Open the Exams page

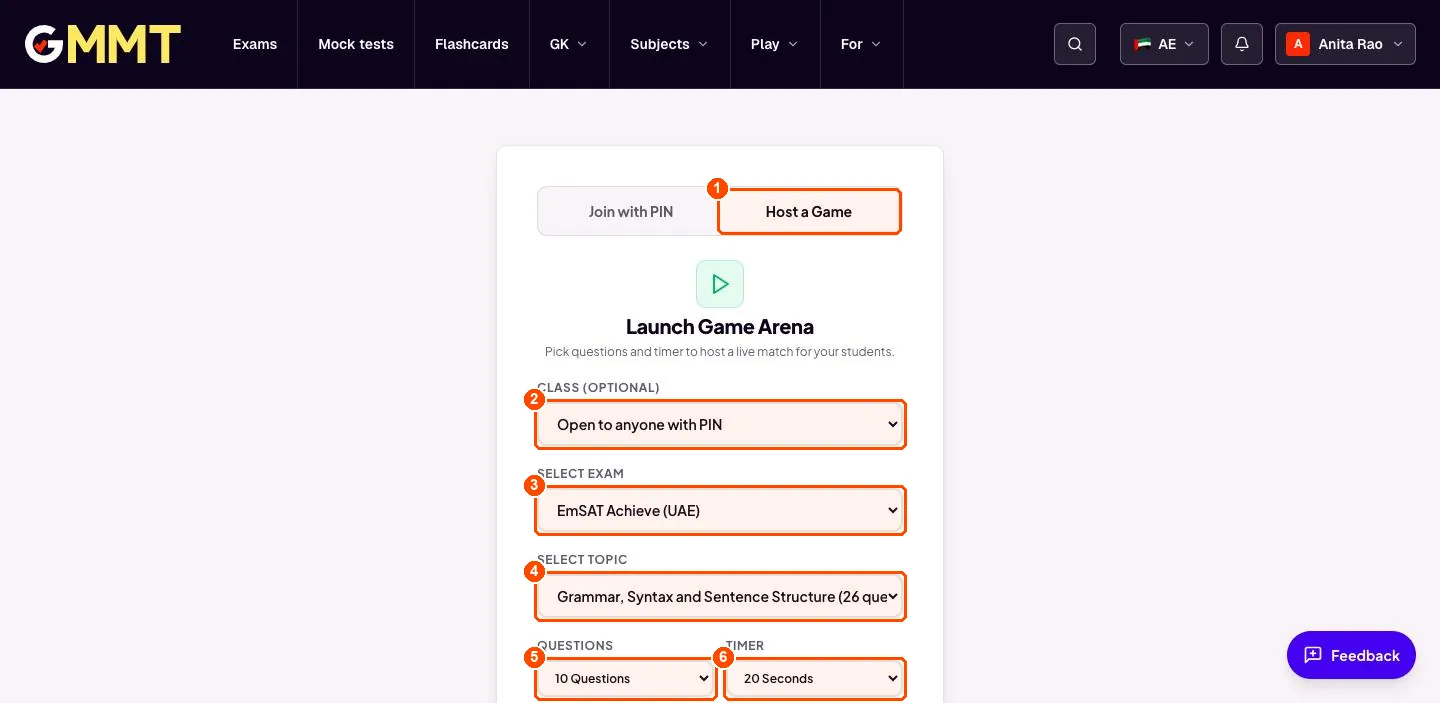255,44
